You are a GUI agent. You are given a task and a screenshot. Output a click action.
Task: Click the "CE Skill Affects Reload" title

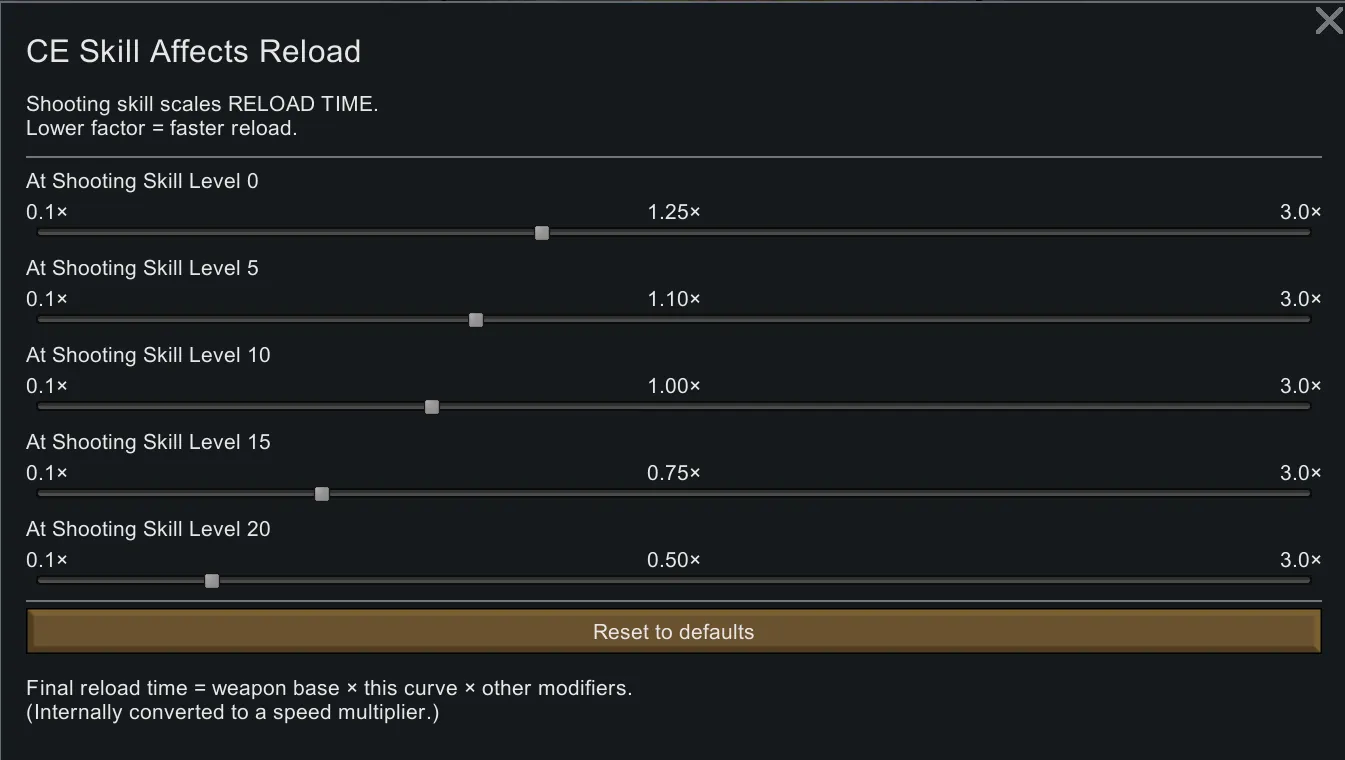click(193, 52)
